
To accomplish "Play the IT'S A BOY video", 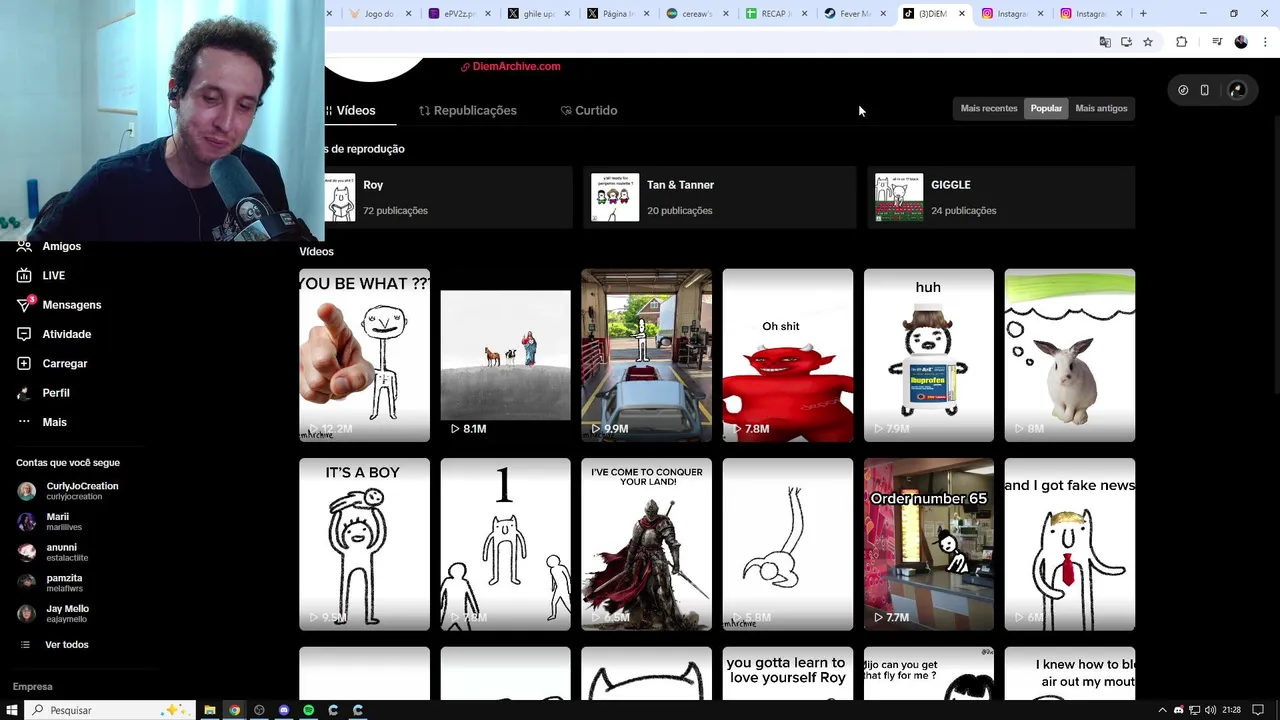I will click(x=364, y=544).
